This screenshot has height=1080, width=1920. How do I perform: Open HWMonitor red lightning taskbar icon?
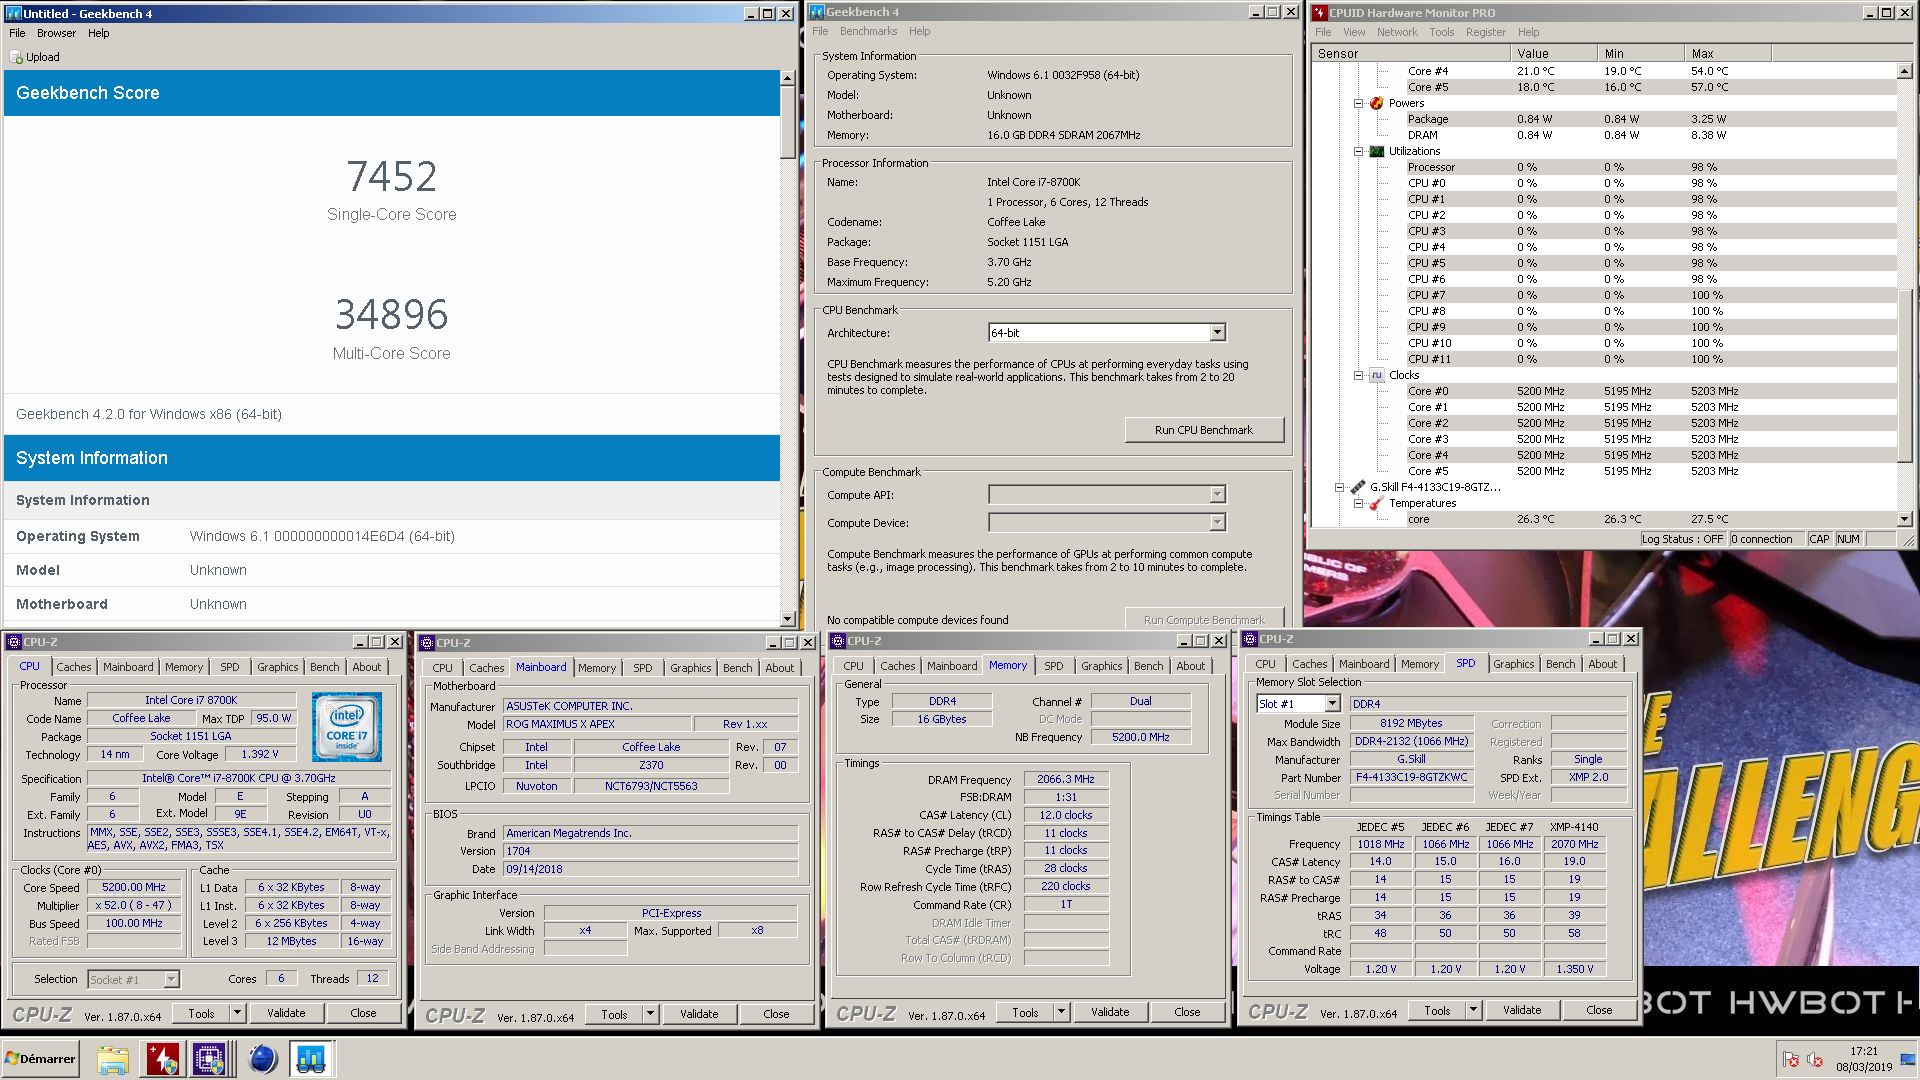click(x=162, y=1059)
